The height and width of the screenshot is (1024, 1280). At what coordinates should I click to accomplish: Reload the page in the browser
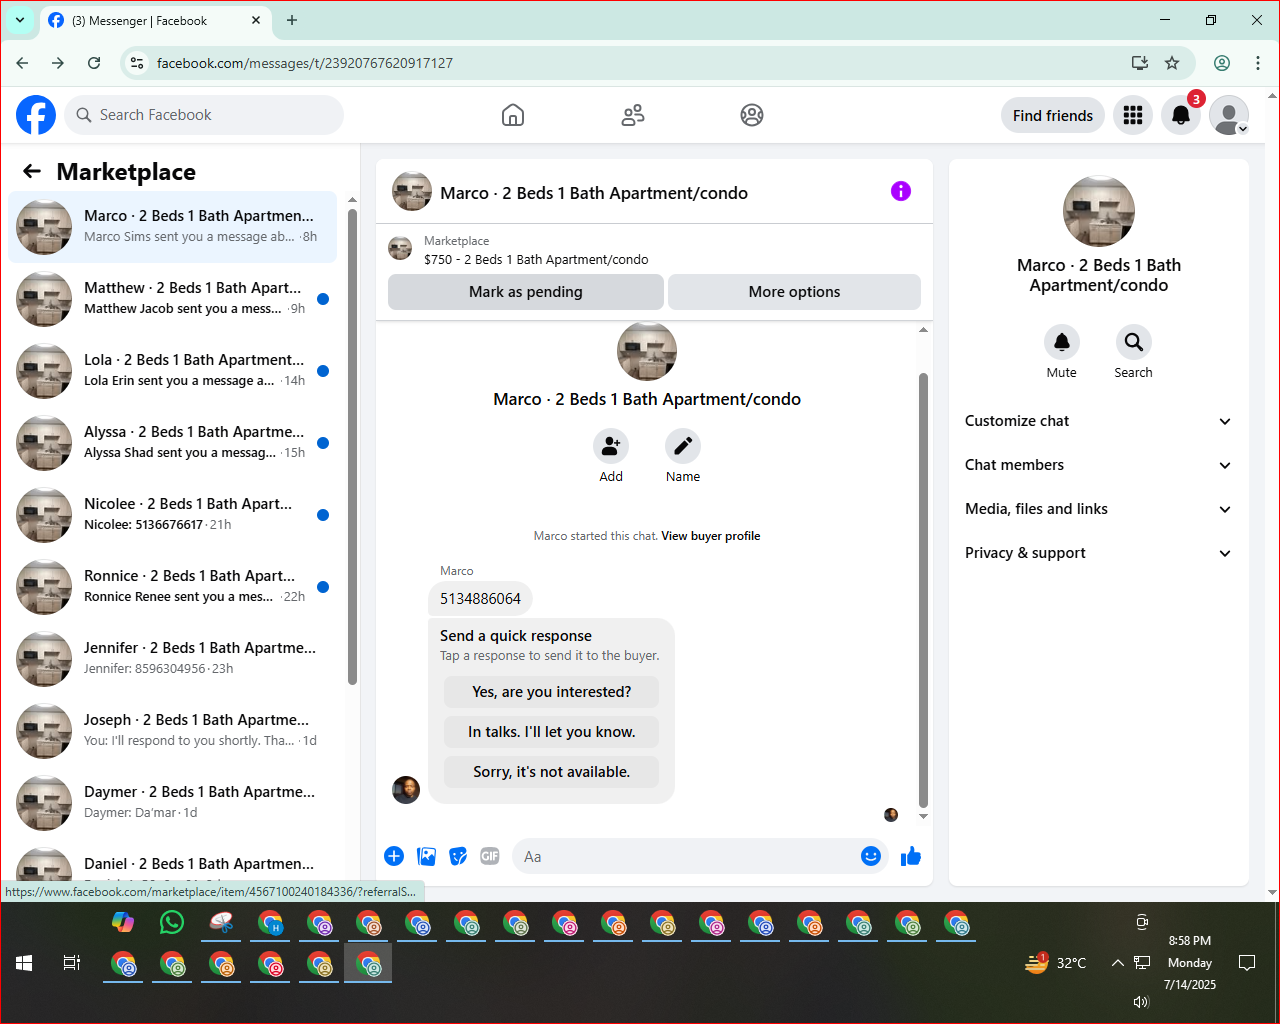[x=94, y=63]
